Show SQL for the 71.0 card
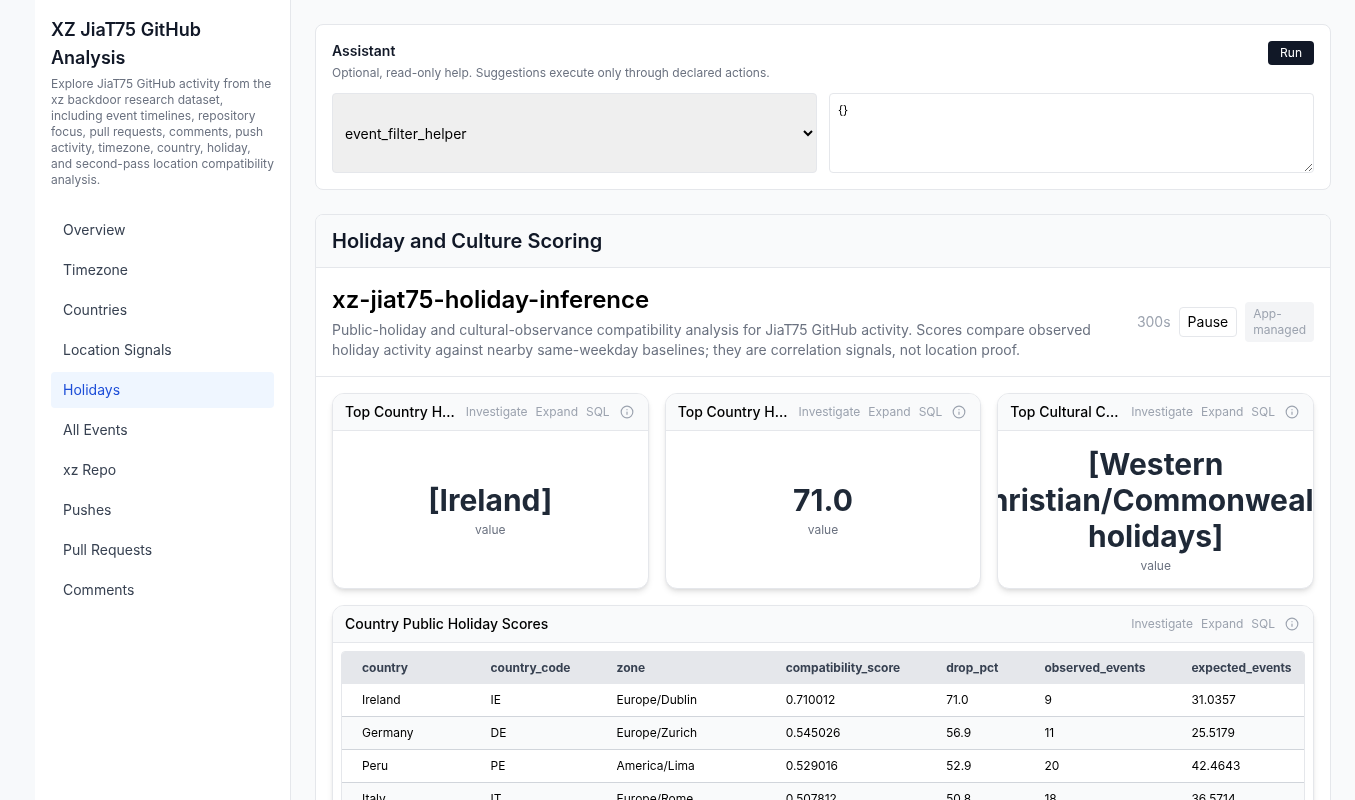The width and height of the screenshot is (1355, 800). click(x=930, y=412)
